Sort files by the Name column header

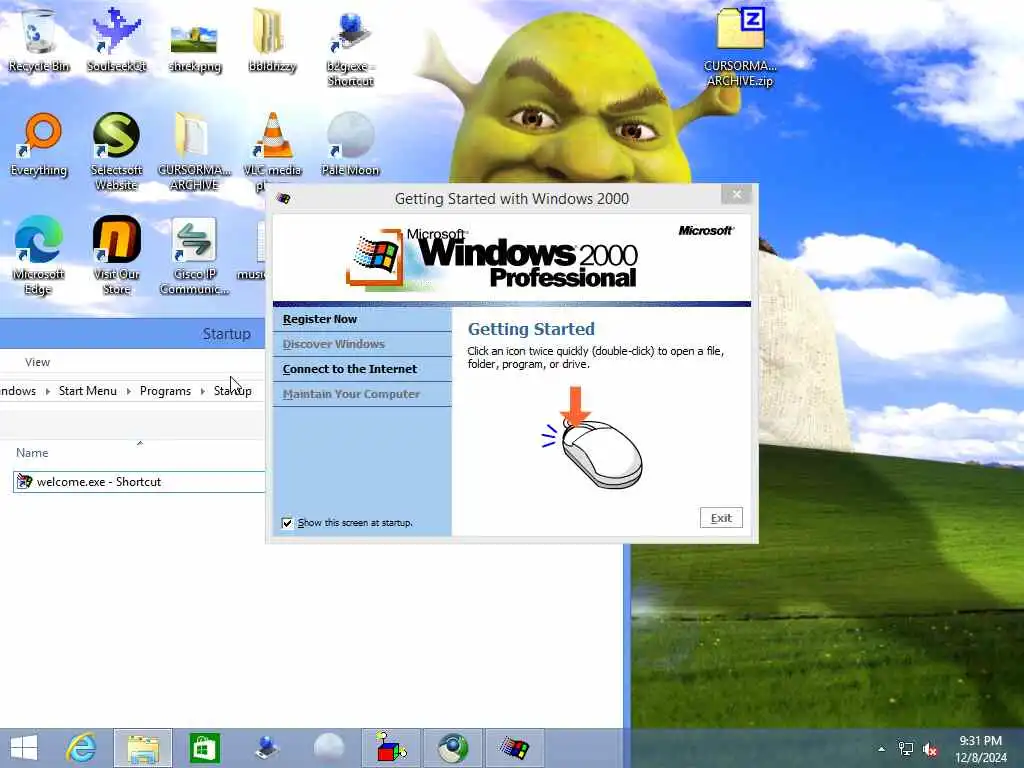click(32, 453)
